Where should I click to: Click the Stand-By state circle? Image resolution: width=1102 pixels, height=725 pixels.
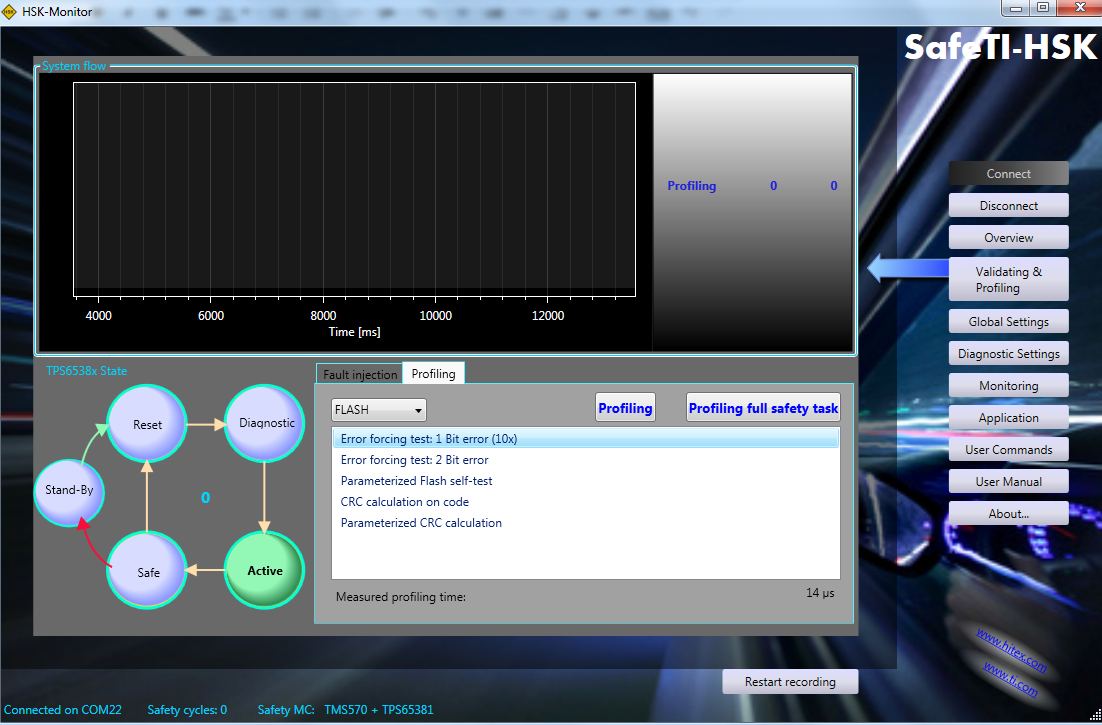[x=69, y=490]
